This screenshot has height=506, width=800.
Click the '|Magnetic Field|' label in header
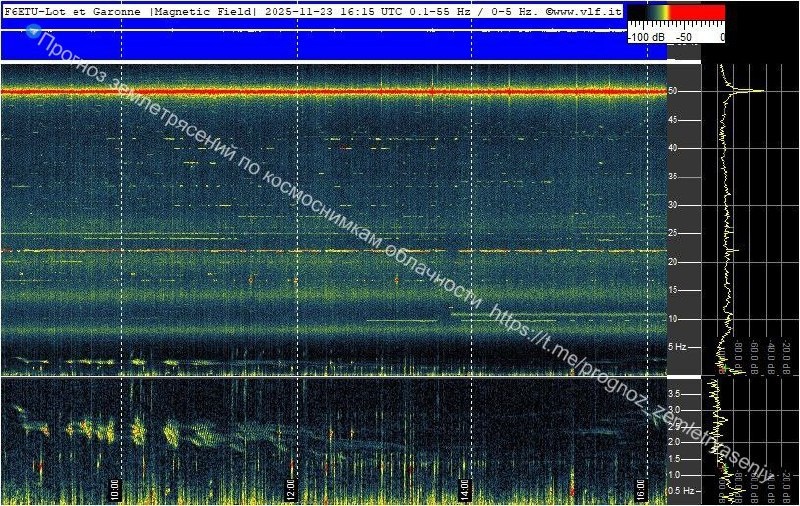click(204, 11)
